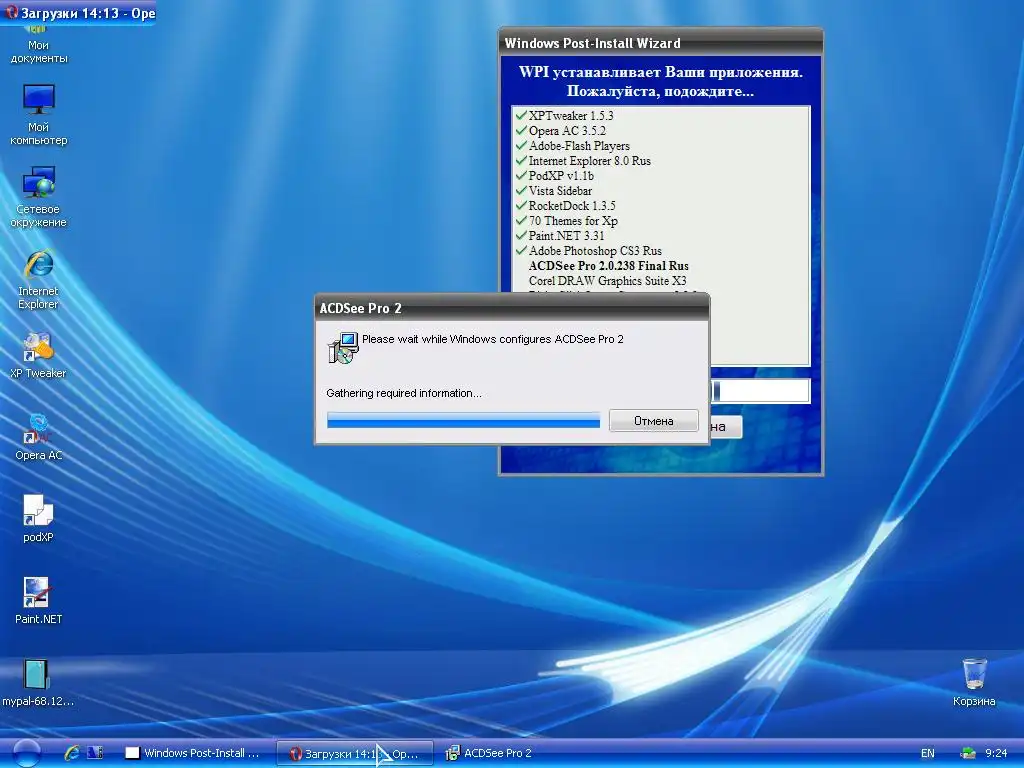The width and height of the screenshot is (1024, 768).
Task: Click the Отмена button in ACDSee dialog
Action: pyautogui.click(x=654, y=421)
